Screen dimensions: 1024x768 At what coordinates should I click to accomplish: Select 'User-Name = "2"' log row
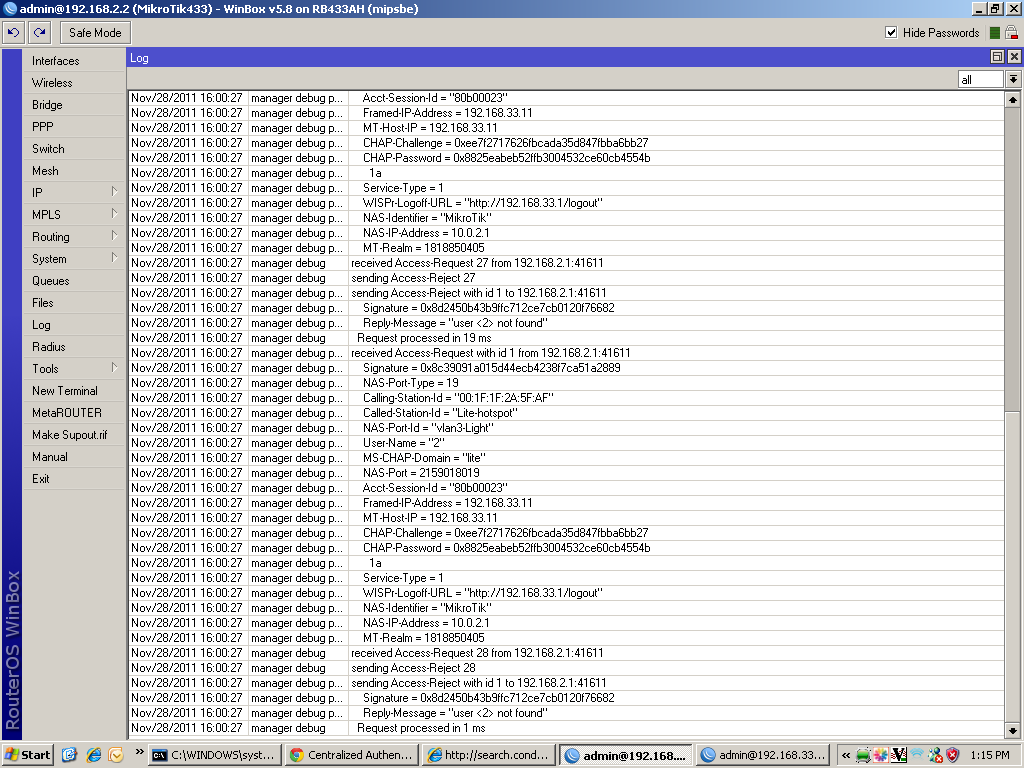click(x=566, y=443)
